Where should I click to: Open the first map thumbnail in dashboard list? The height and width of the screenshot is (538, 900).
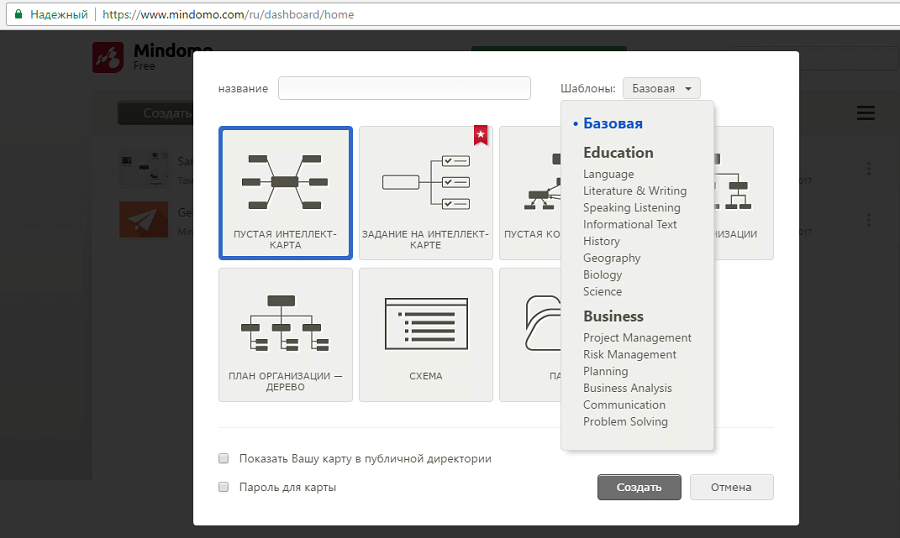tap(143, 168)
